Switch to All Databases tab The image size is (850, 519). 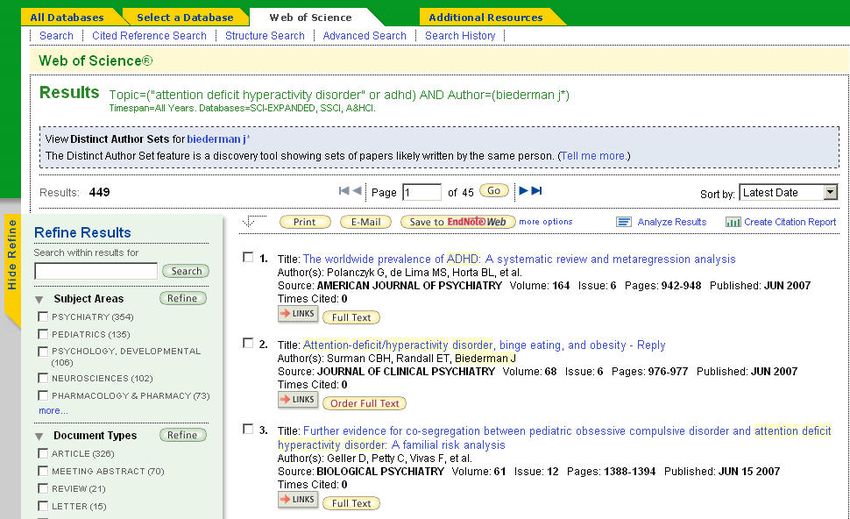coord(67,17)
